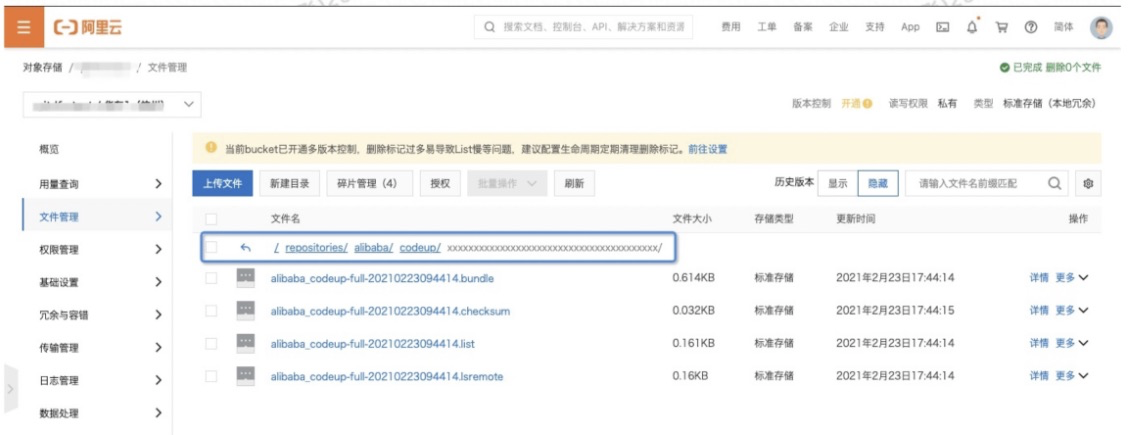This screenshot has height=435, width=1128.
Task: Open the repositories/ path segment
Action: [317, 248]
